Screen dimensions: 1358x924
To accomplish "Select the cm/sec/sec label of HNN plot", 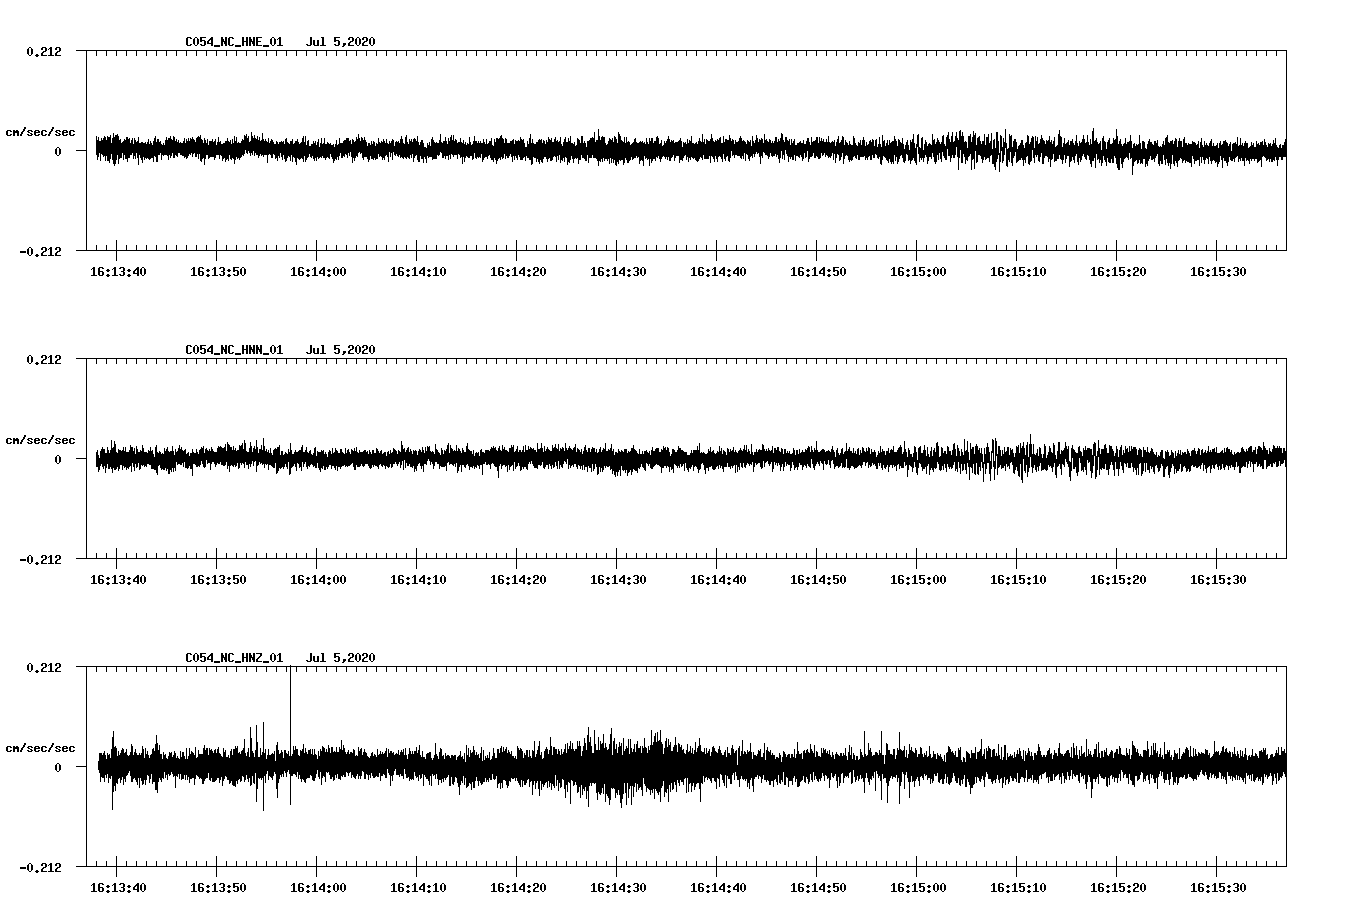I will [x=40, y=440].
